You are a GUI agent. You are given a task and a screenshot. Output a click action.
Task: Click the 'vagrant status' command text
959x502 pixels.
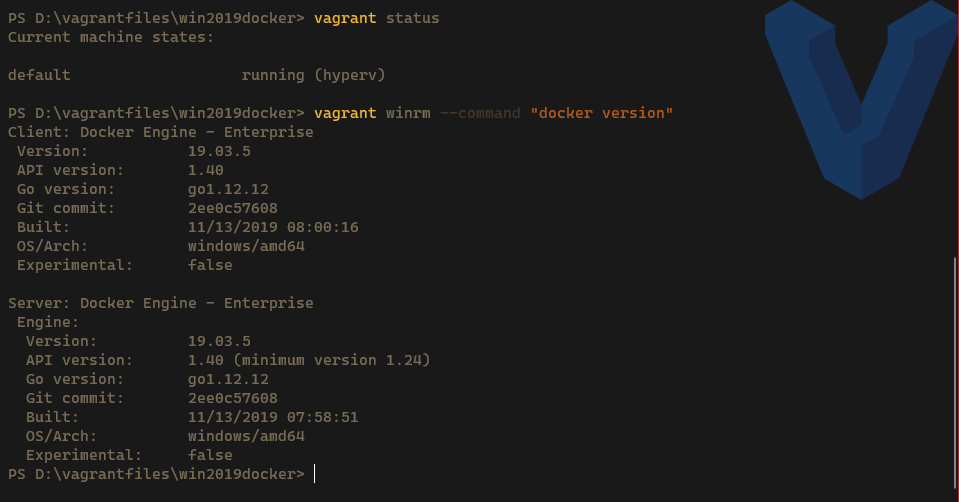pos(376,18)
